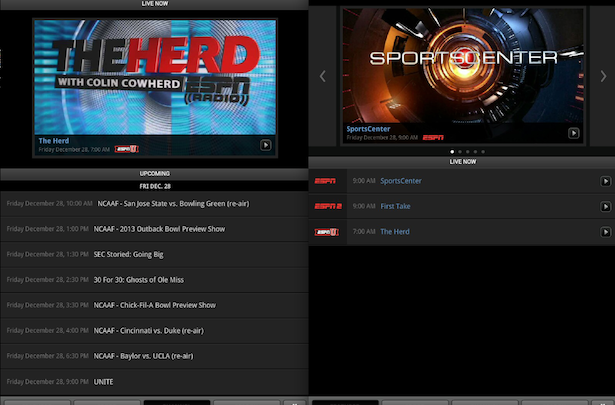Open the SportsCenter link in the Live Now list
The width and height of the screenshot is (615, 405).
point(401,181)
